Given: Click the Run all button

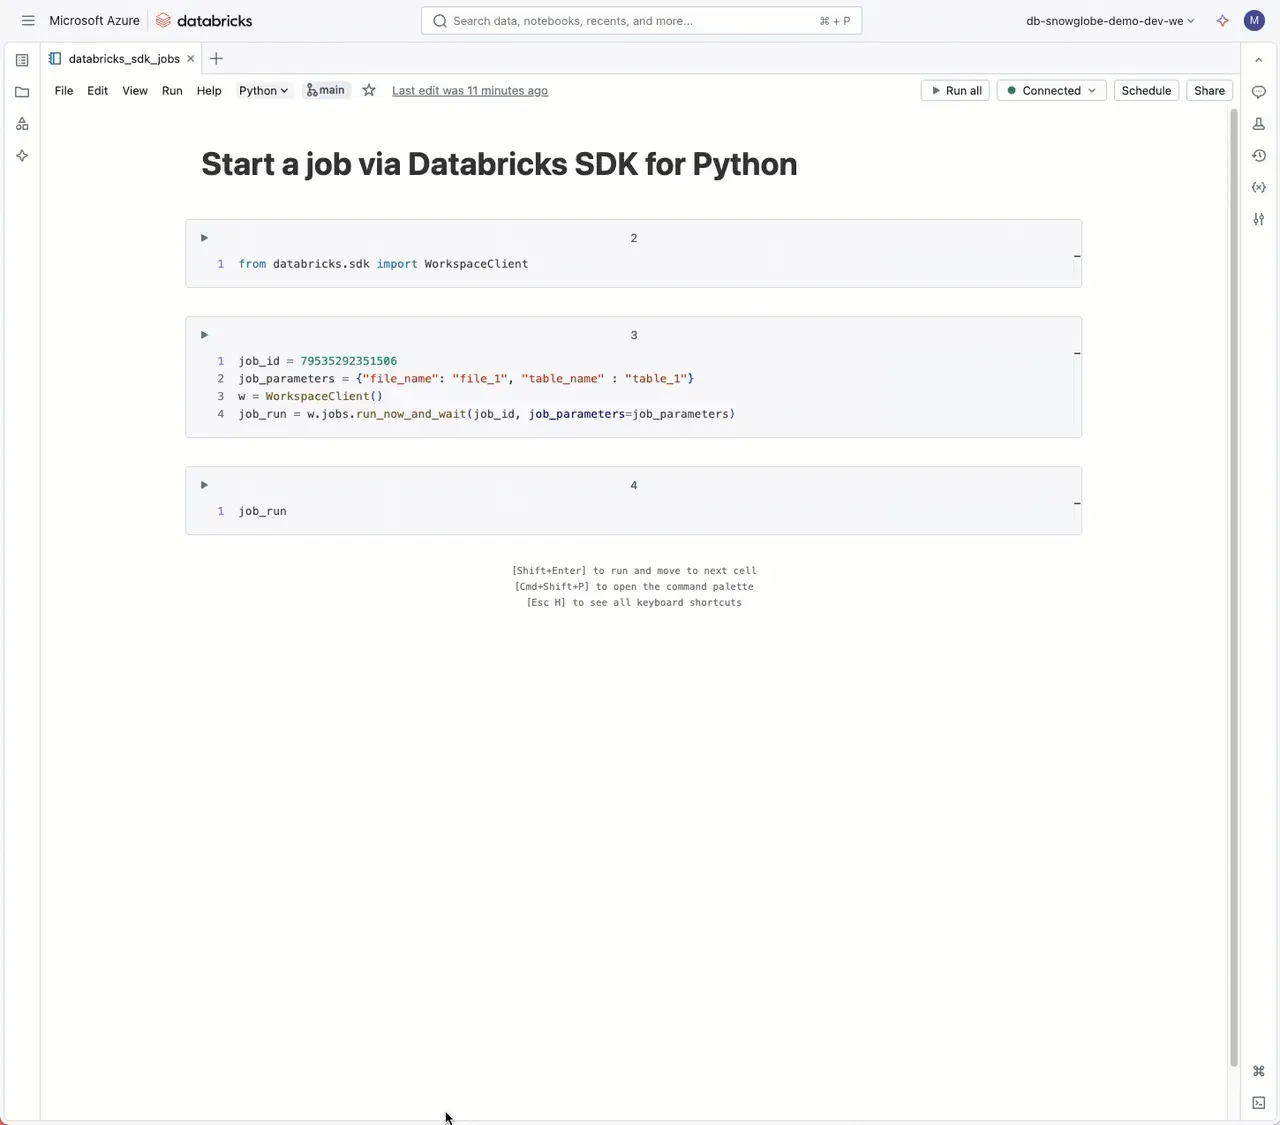Looking at the screenshot, I should 955,90.
